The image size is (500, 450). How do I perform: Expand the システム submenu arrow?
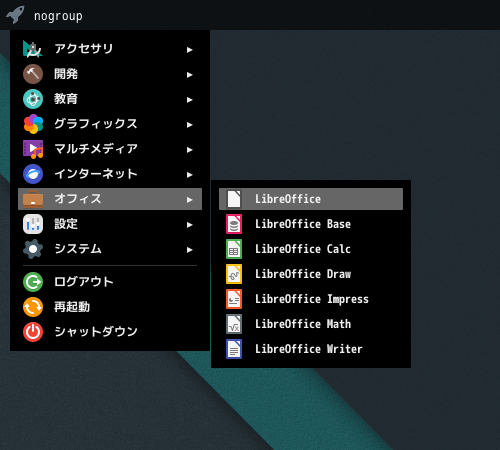(x=189, y=250)
